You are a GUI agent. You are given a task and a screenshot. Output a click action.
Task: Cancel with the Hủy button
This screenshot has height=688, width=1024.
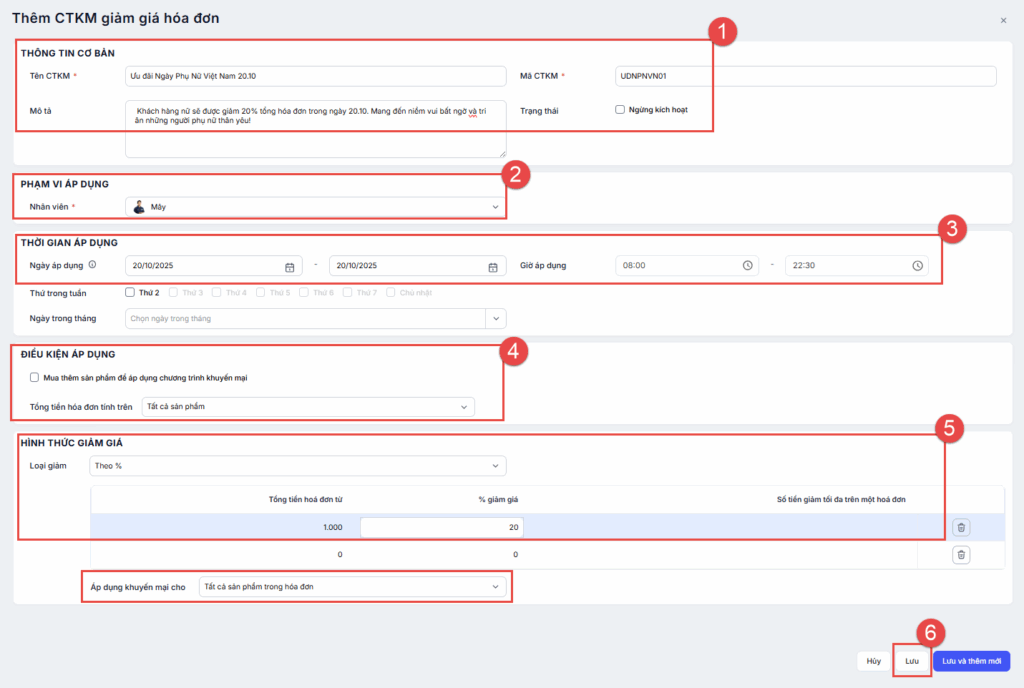coord(873,661)
